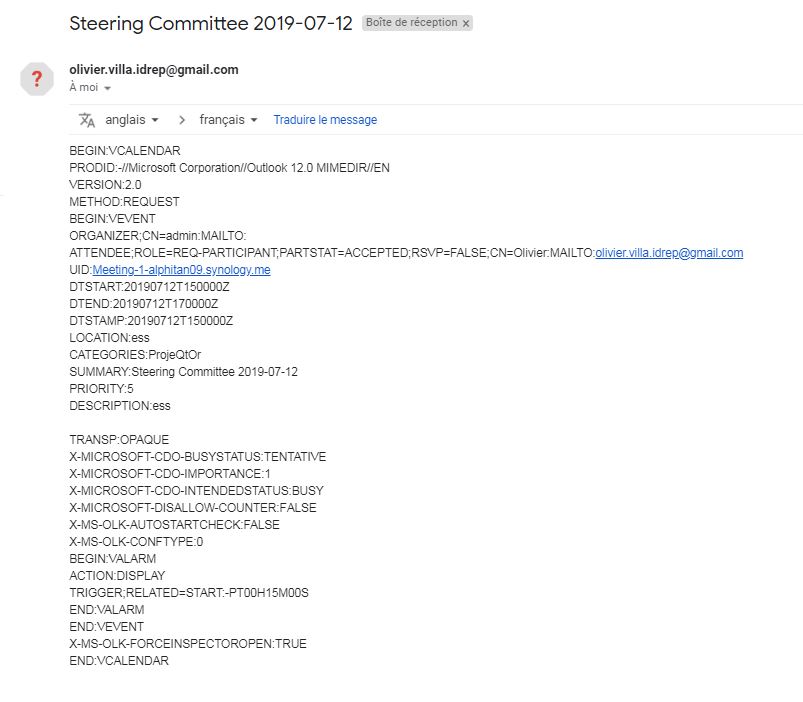Viewport: 803px width, 702px height.
Task: Expand the À moi recipient details
Action: tap(107, 88)
